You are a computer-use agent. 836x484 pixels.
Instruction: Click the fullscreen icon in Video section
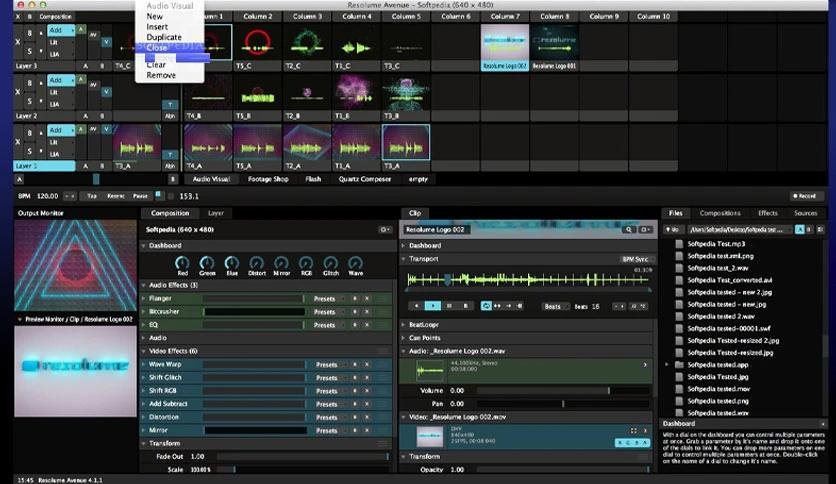coord(633,431)
